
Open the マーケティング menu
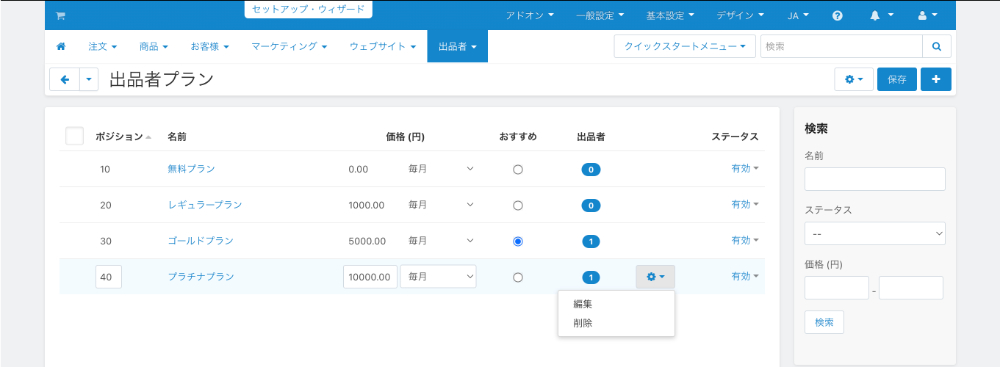pos(289,47)
